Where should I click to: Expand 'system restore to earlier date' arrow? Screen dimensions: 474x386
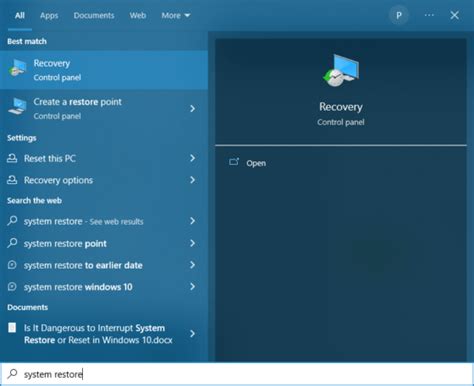pos(192,265)
